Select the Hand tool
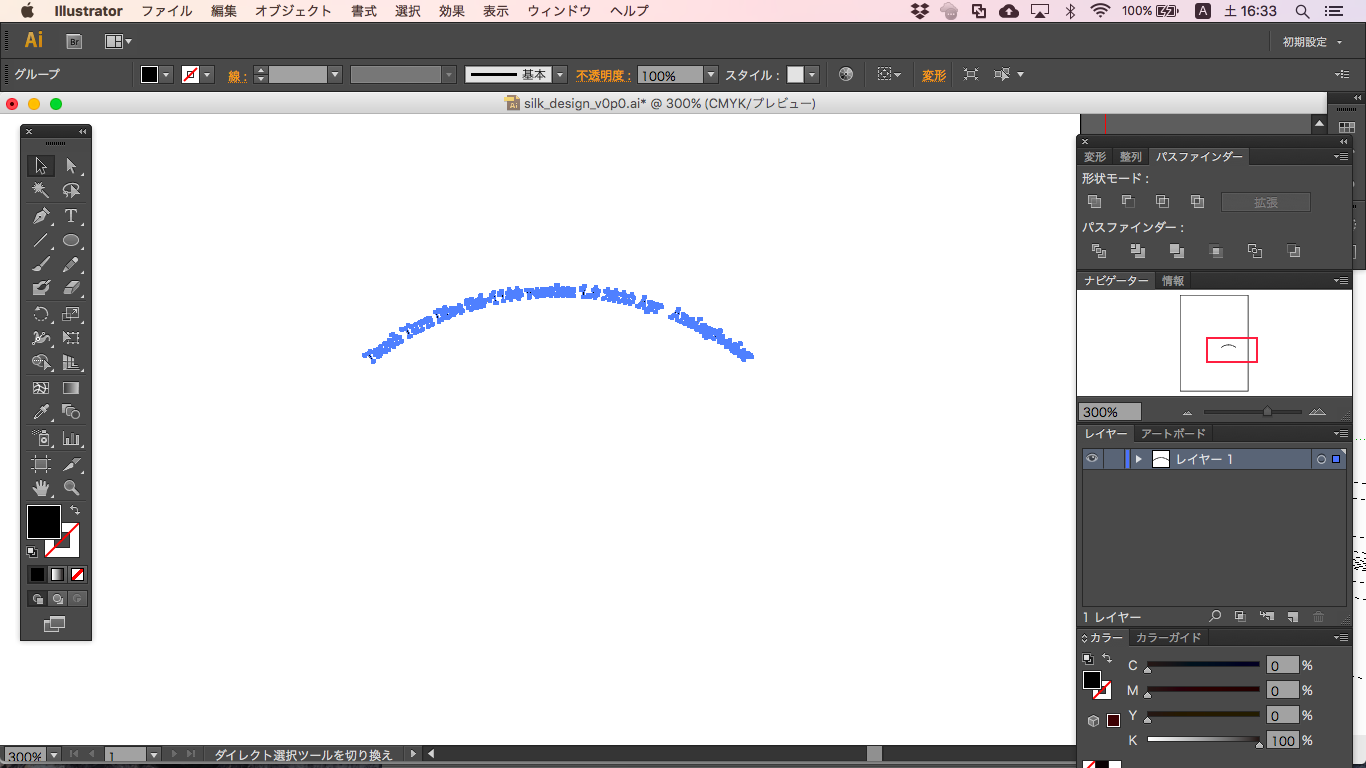This screenshot has width=1366, height=768. point(41,488)
